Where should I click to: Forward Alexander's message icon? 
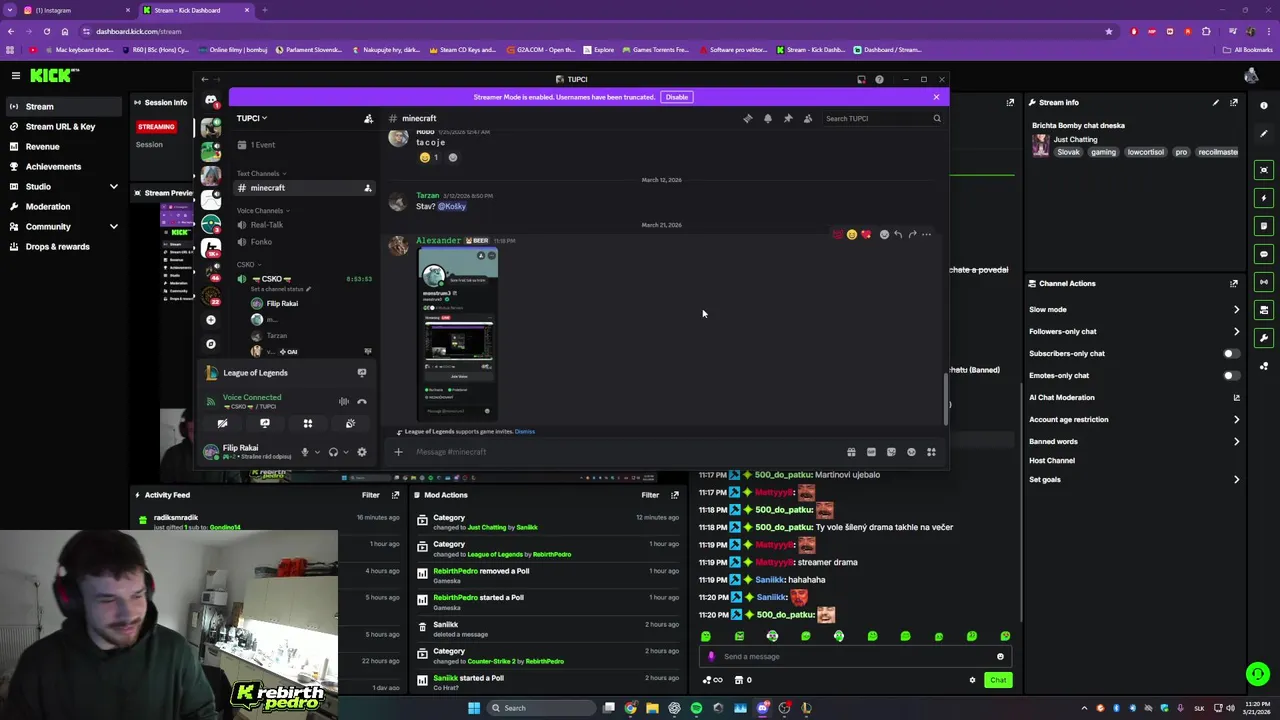[x=912, y=235]
